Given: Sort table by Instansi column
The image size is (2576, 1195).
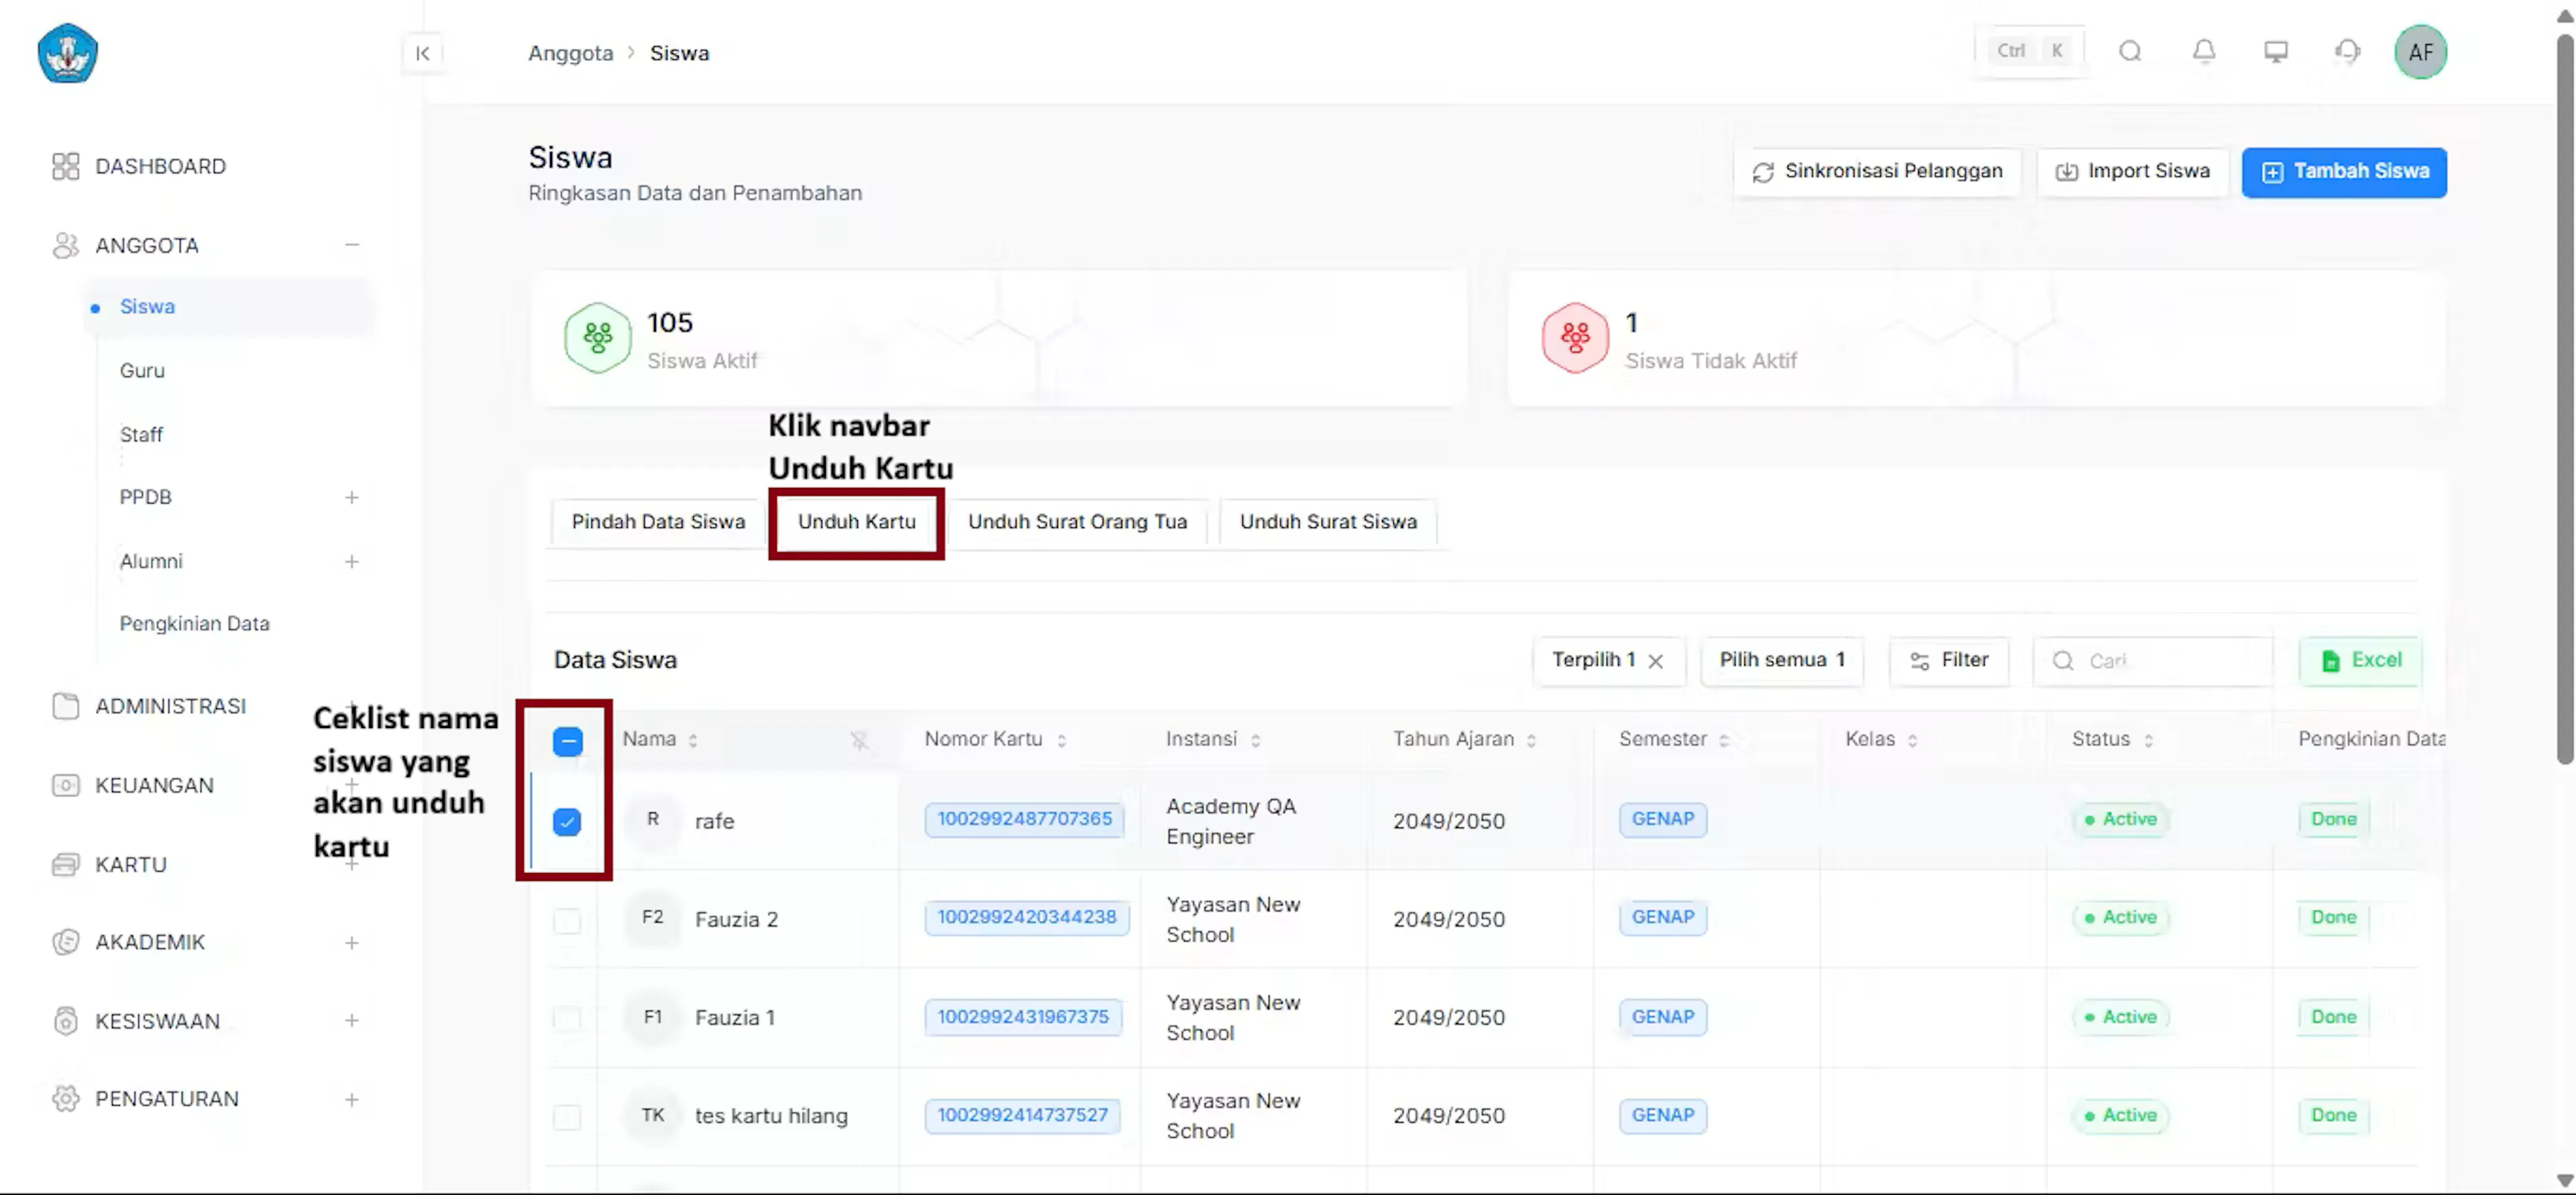Looking at the screenshot, I should [1255, 741].
